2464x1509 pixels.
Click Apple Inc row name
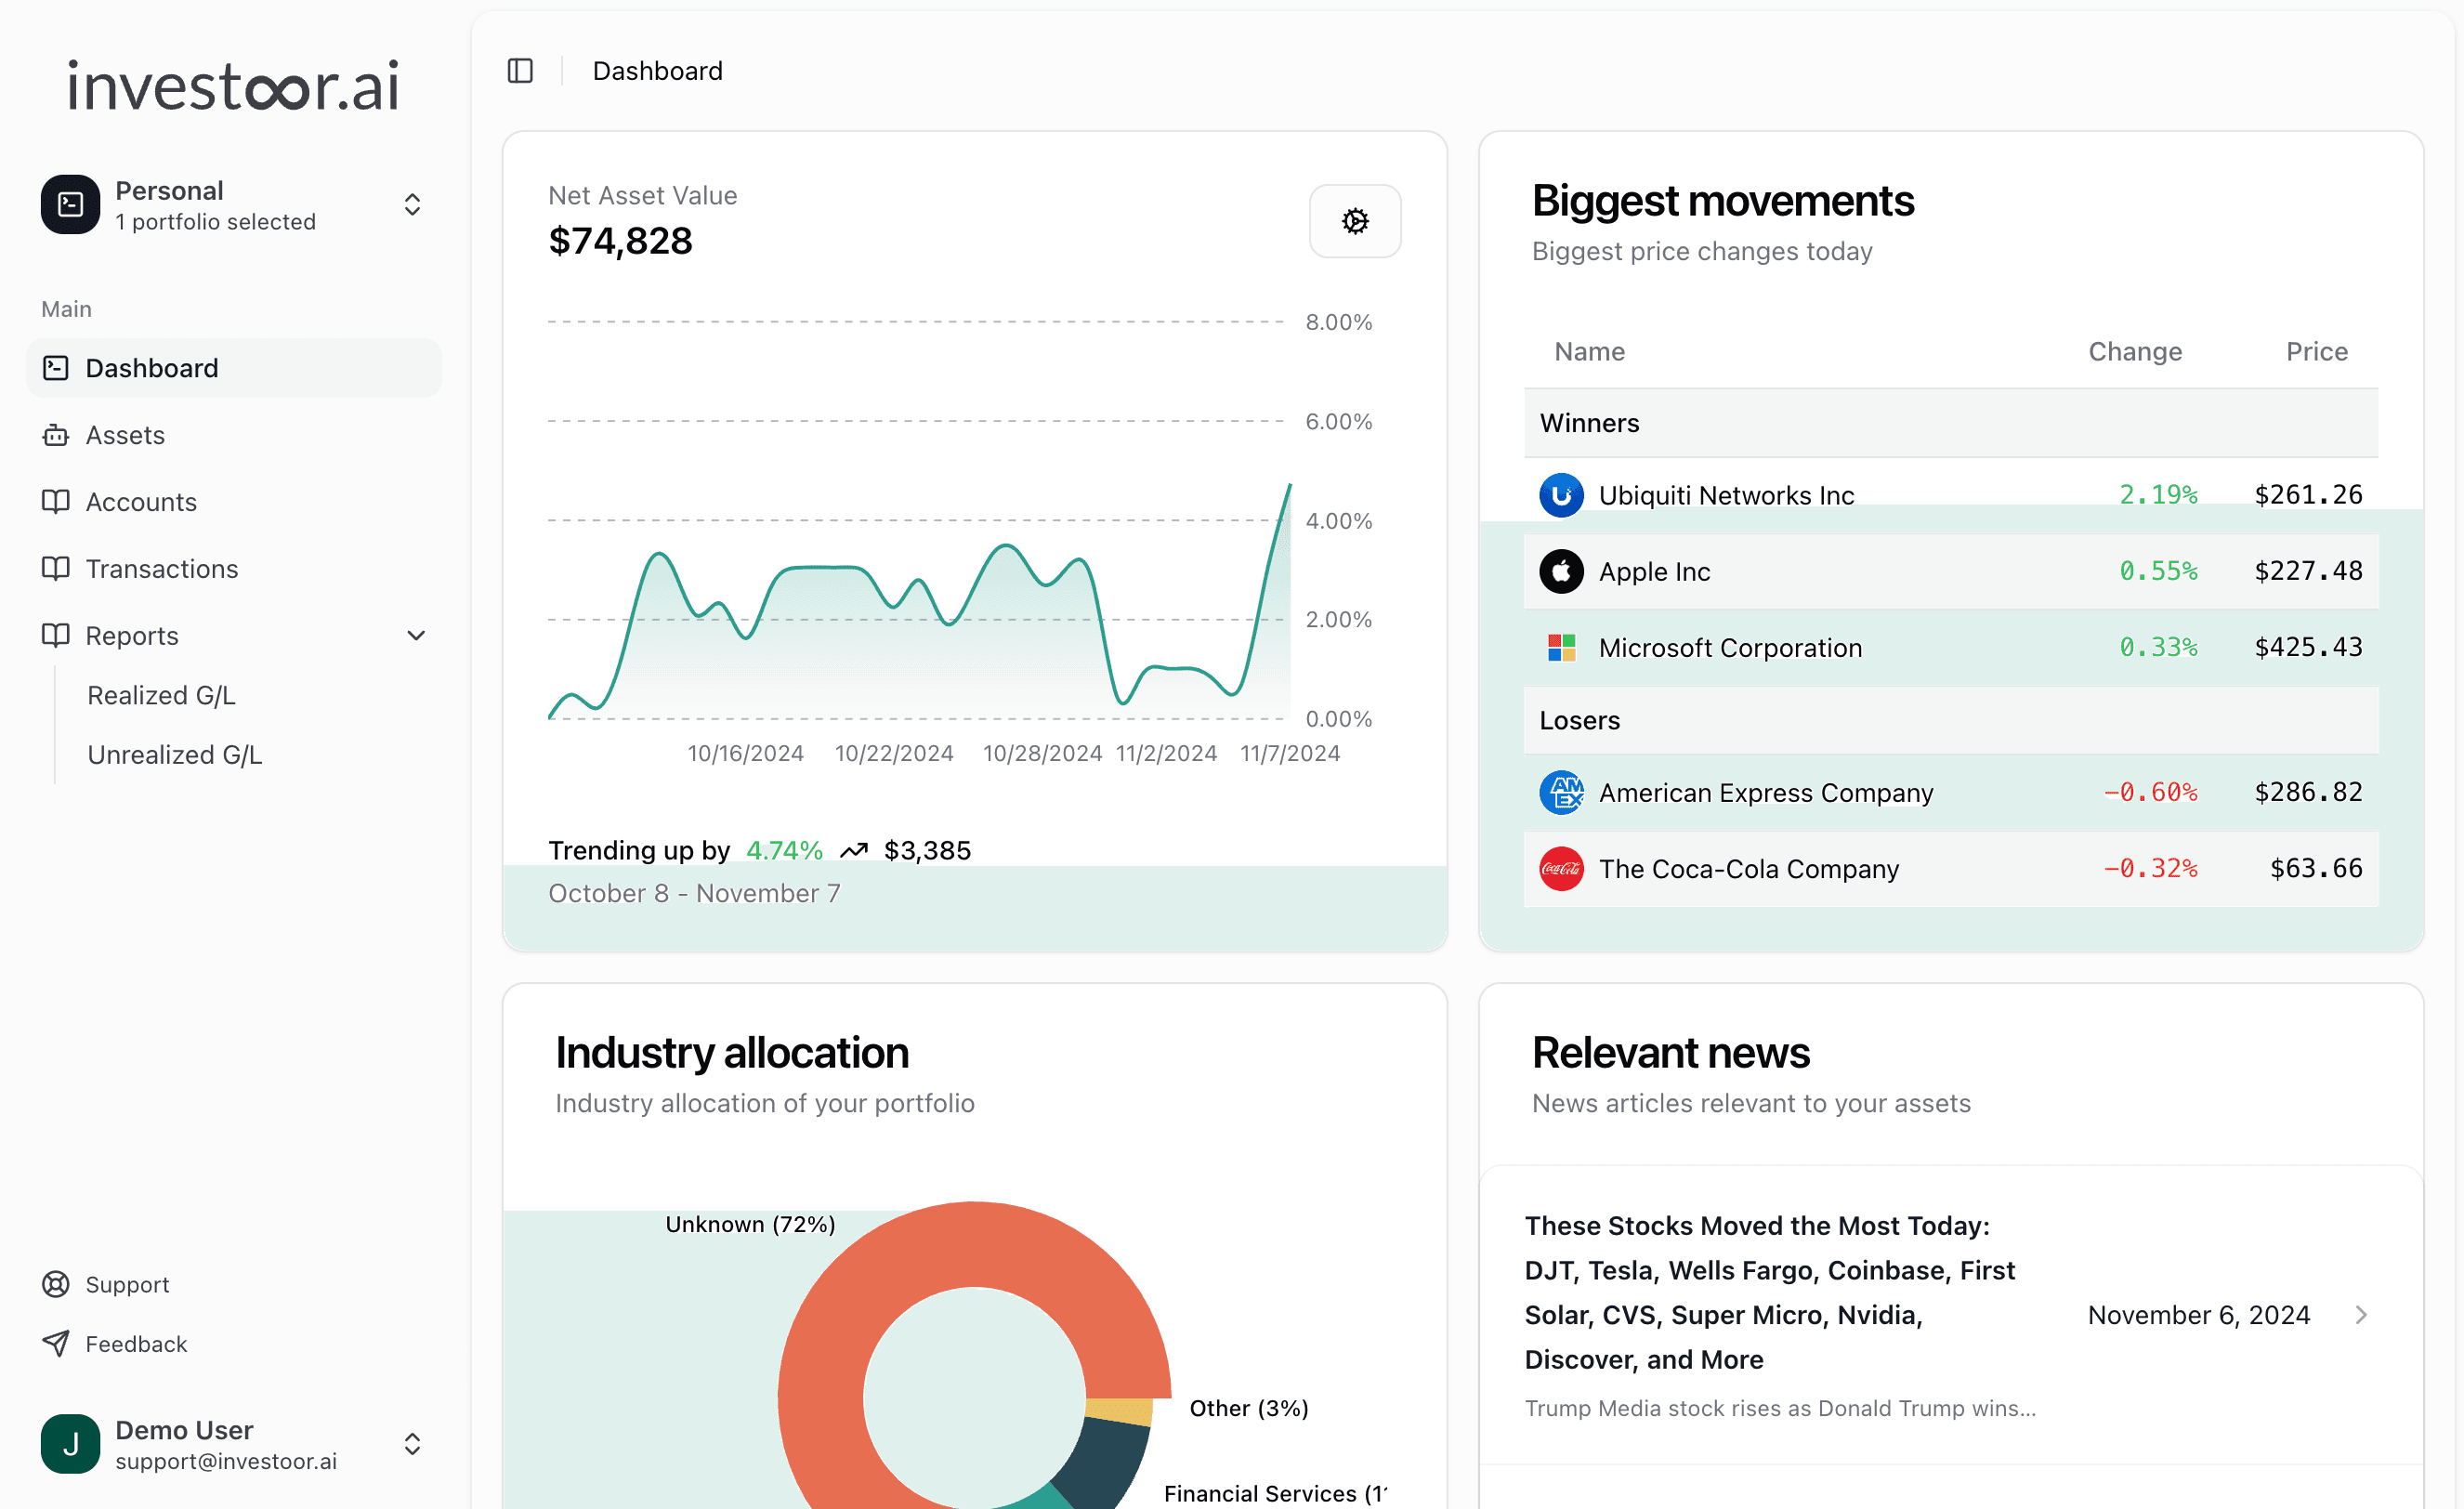pyautogui.click(x=1654, y=572)
